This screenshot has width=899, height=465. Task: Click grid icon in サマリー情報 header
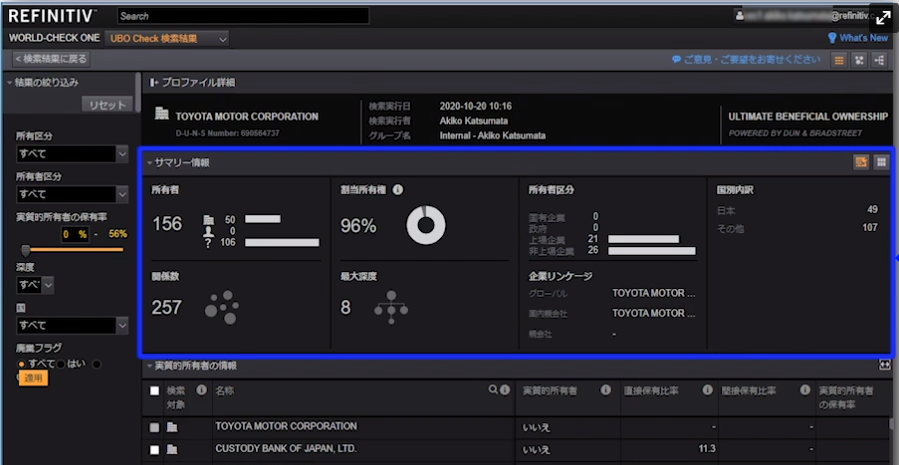click(881, 162)
